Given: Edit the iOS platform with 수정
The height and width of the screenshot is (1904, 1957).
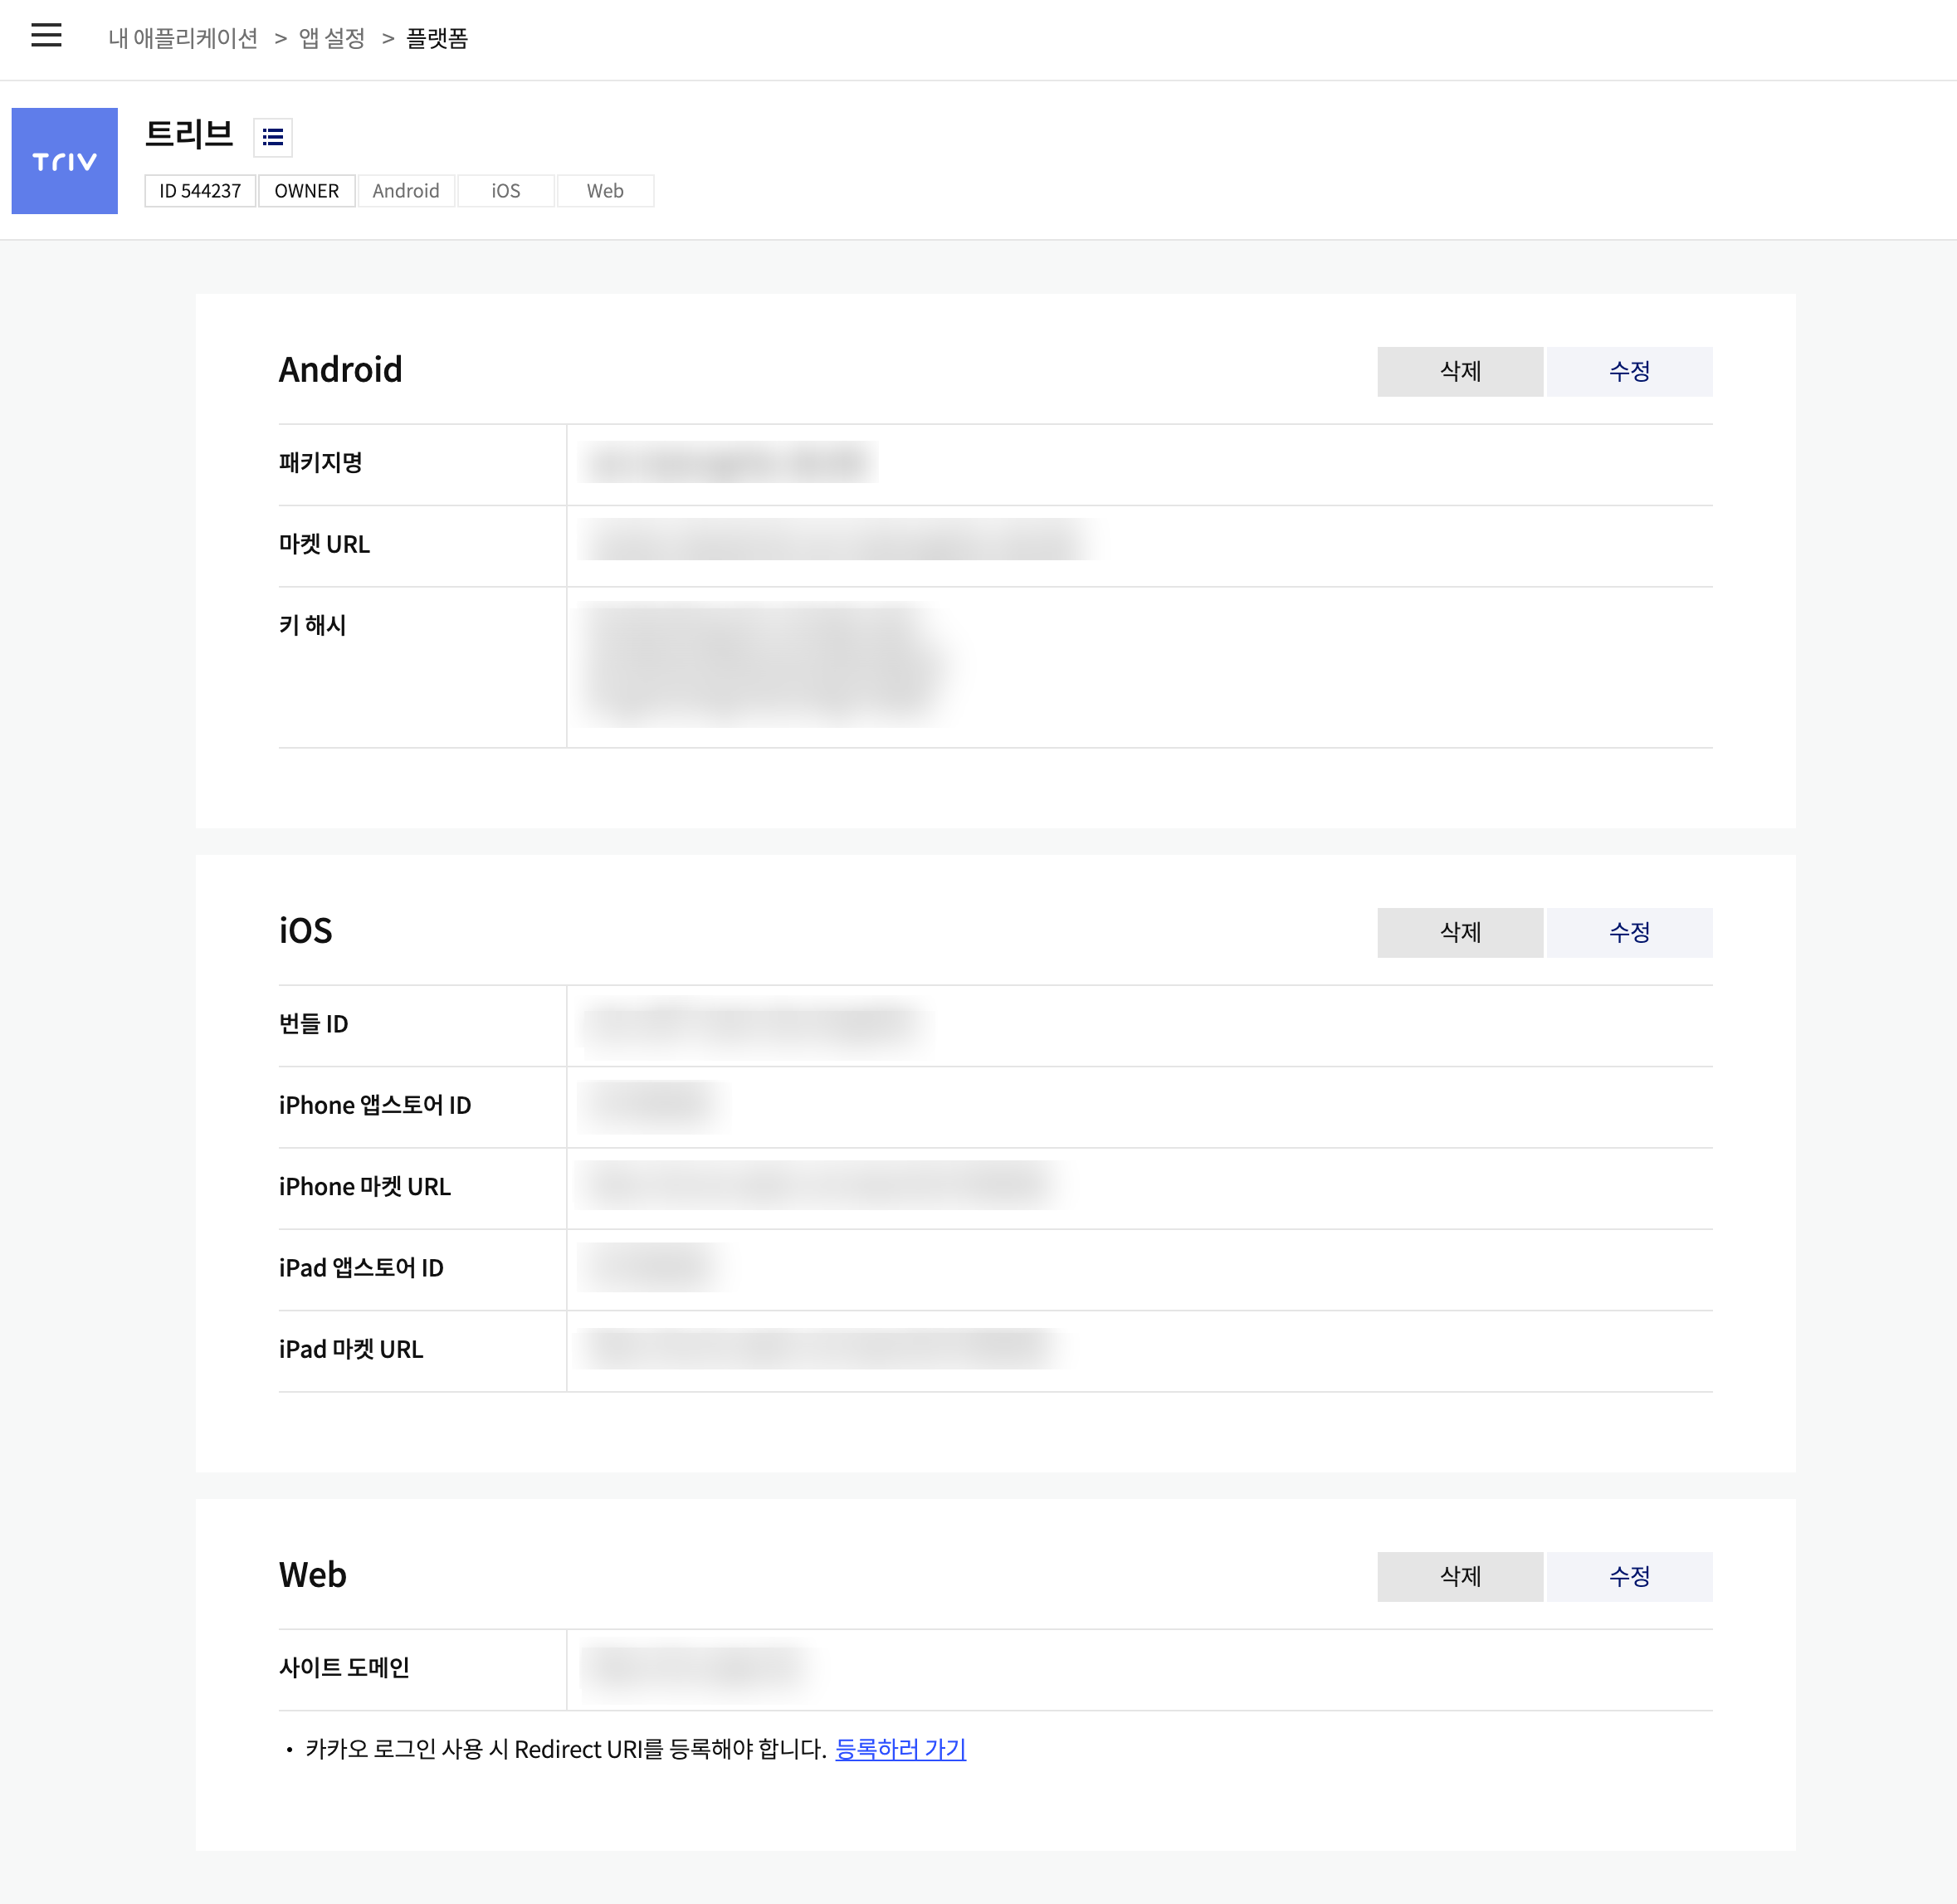Looking at the screenshot, I should tap(1628, 933).
